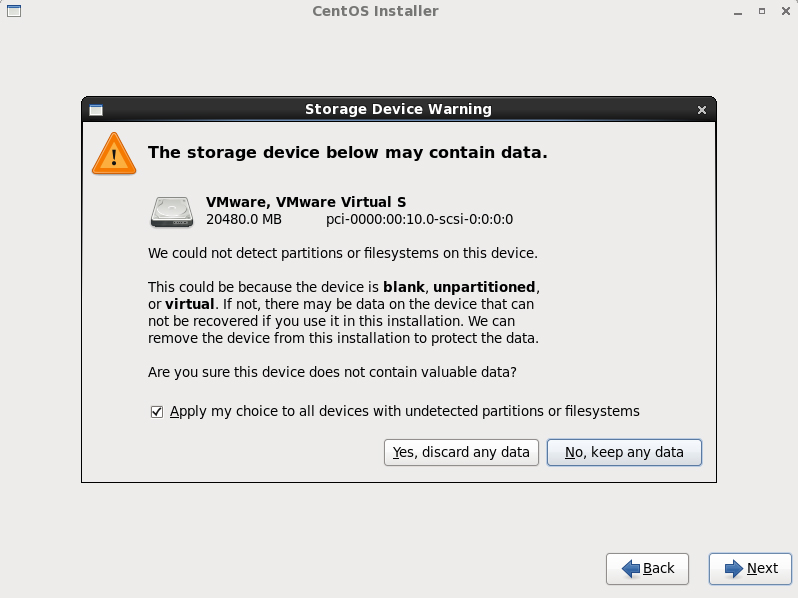798x598 pixels.
Task: Click the storage device may contain data heading
Action: [348, 153]
